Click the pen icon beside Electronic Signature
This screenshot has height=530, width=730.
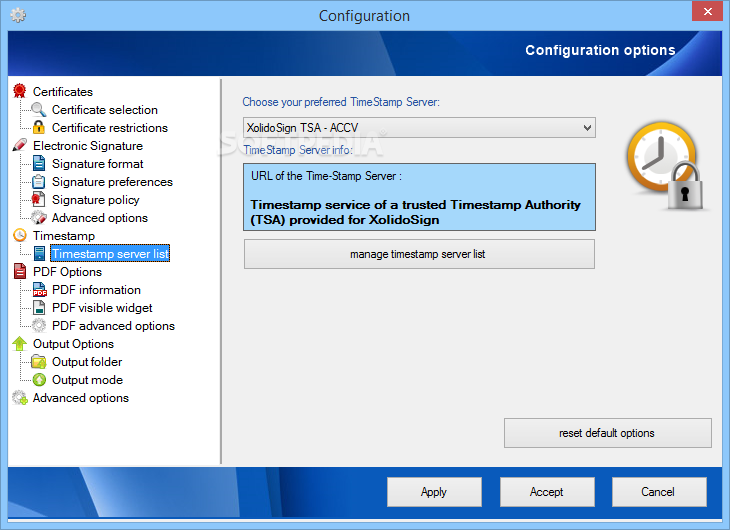pyautogui.click(x=20, y=145)
